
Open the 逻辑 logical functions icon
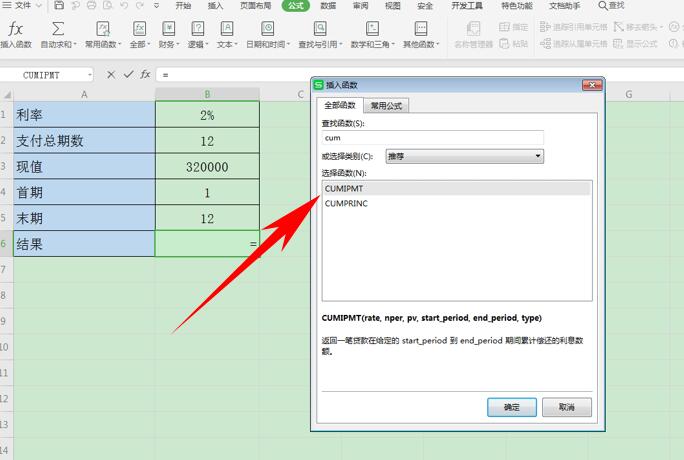198,29
